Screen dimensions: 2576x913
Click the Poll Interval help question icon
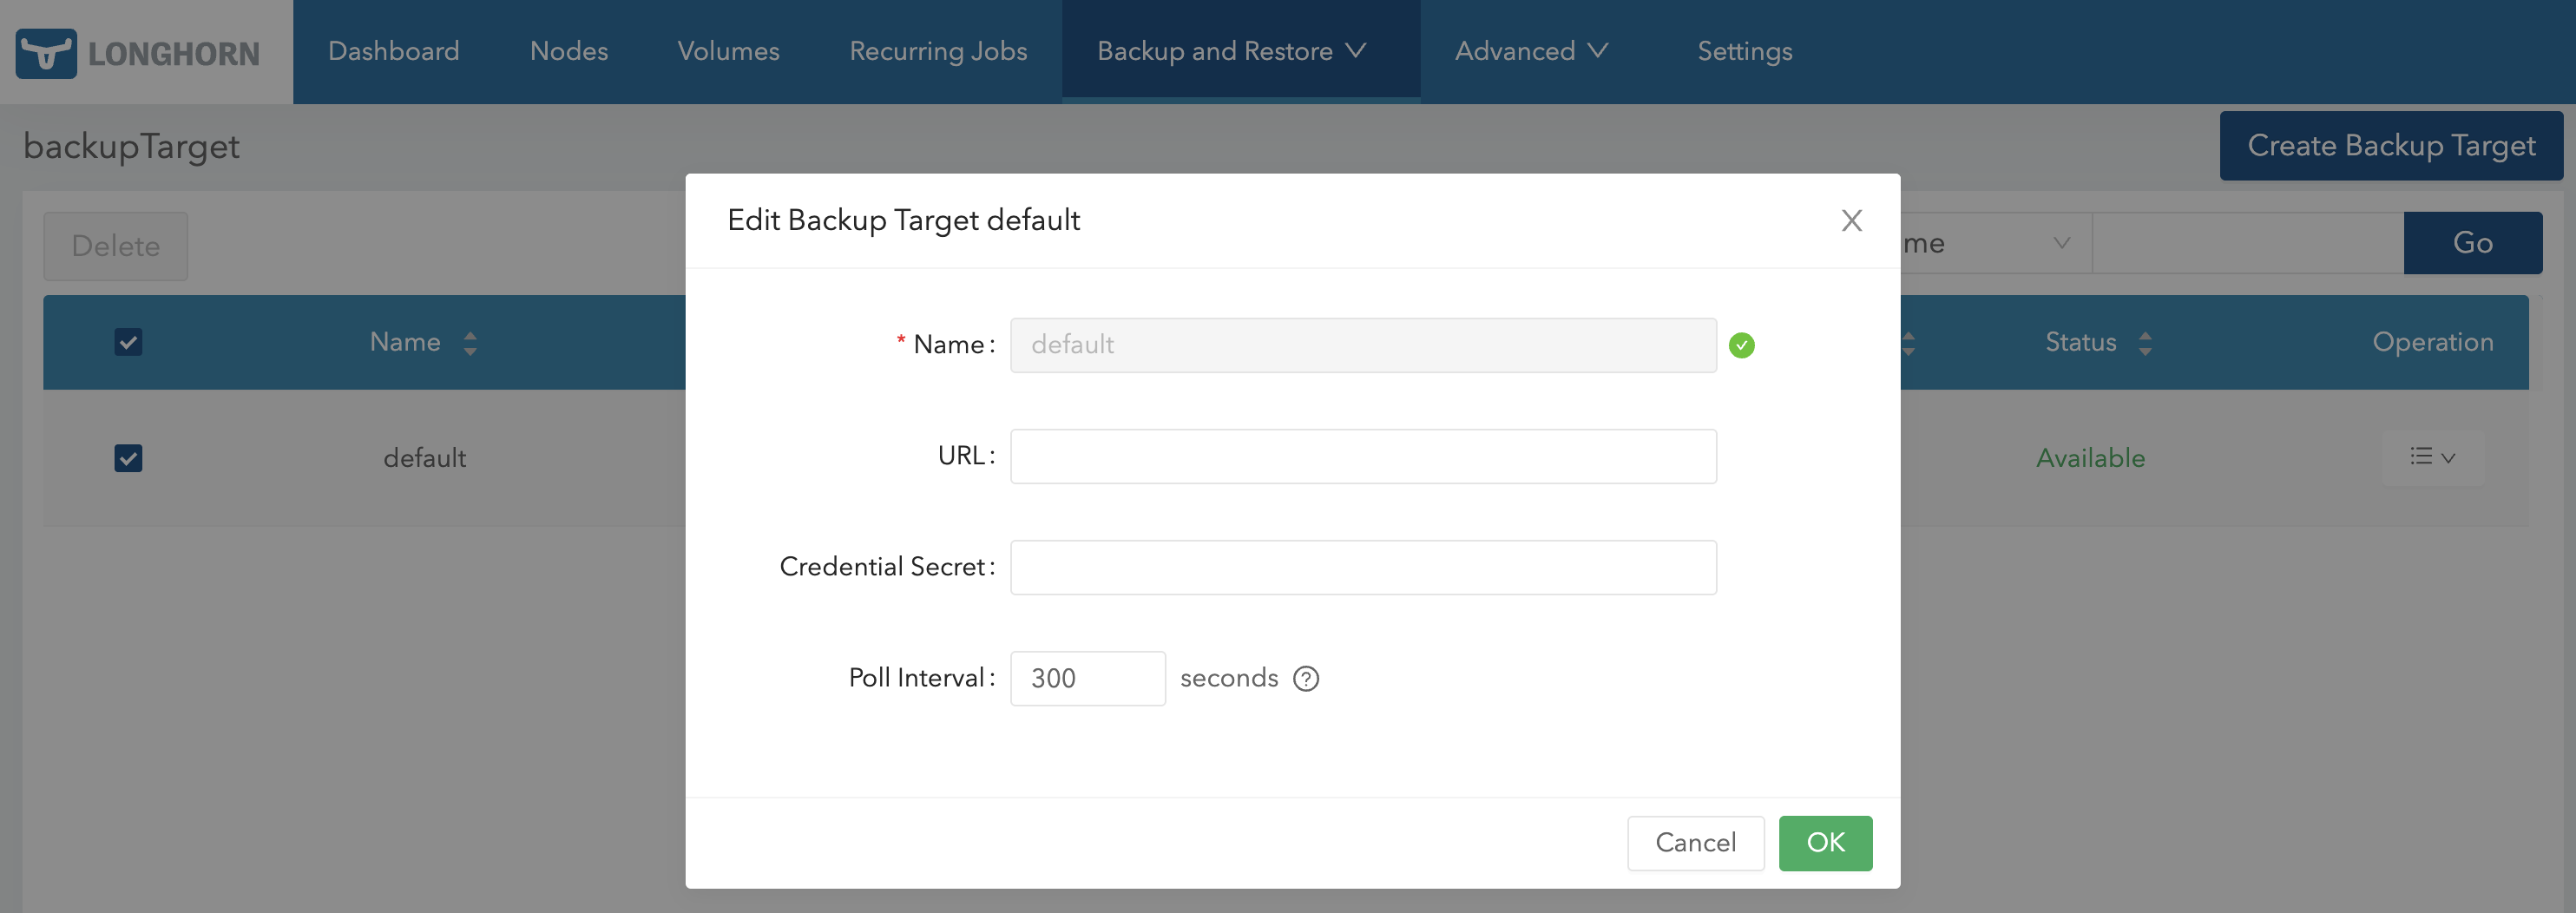point(1305,679)
